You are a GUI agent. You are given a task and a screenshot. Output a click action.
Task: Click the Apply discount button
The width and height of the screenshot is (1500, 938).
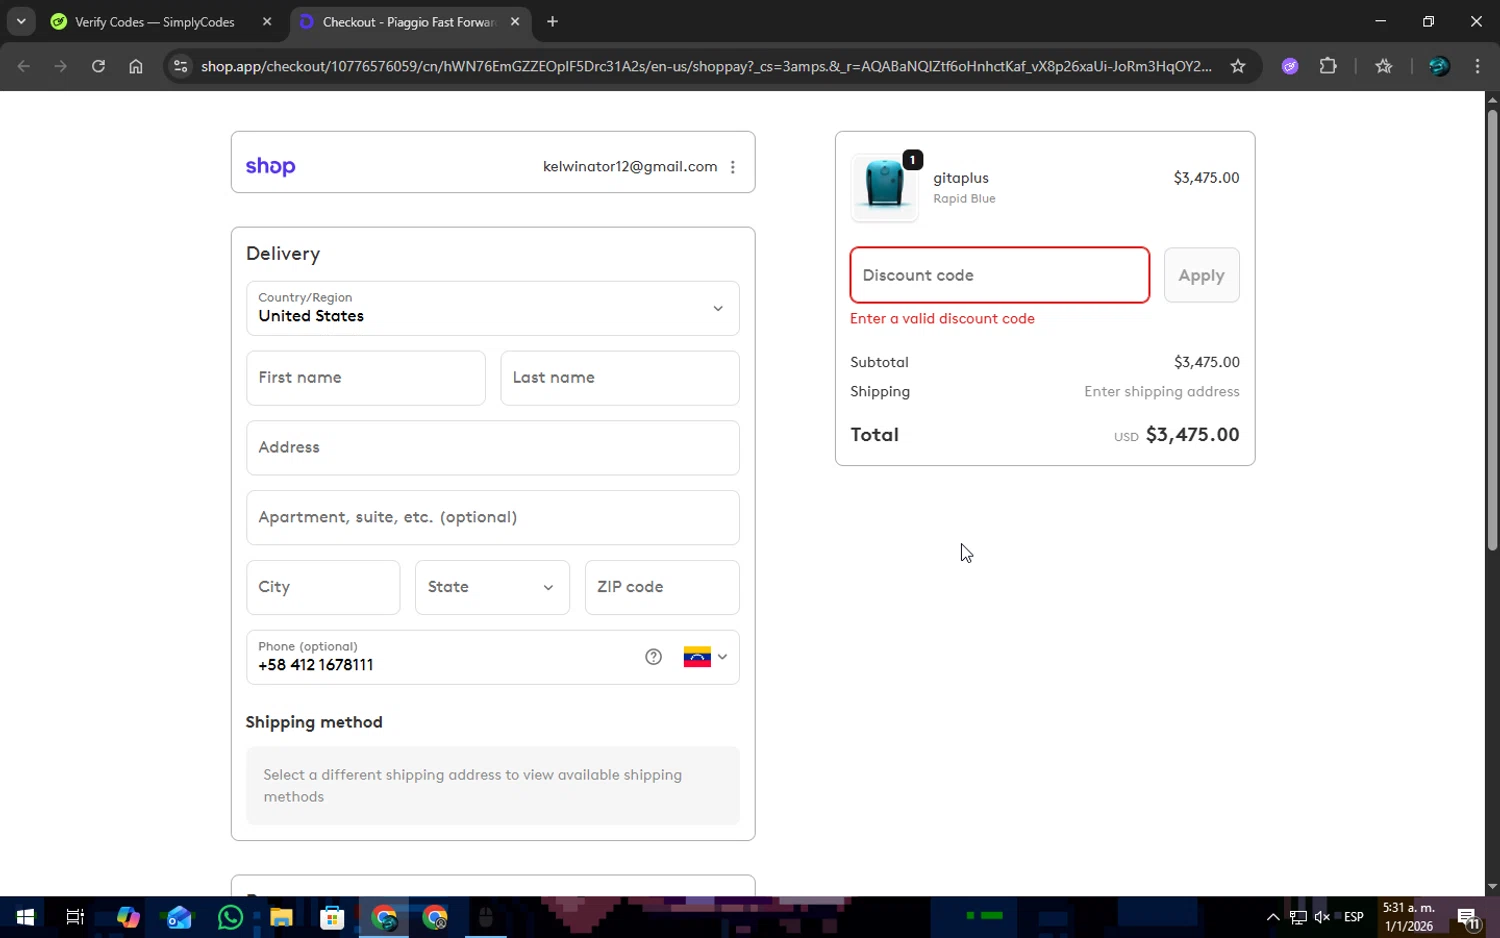click(x=1201, y=275)
